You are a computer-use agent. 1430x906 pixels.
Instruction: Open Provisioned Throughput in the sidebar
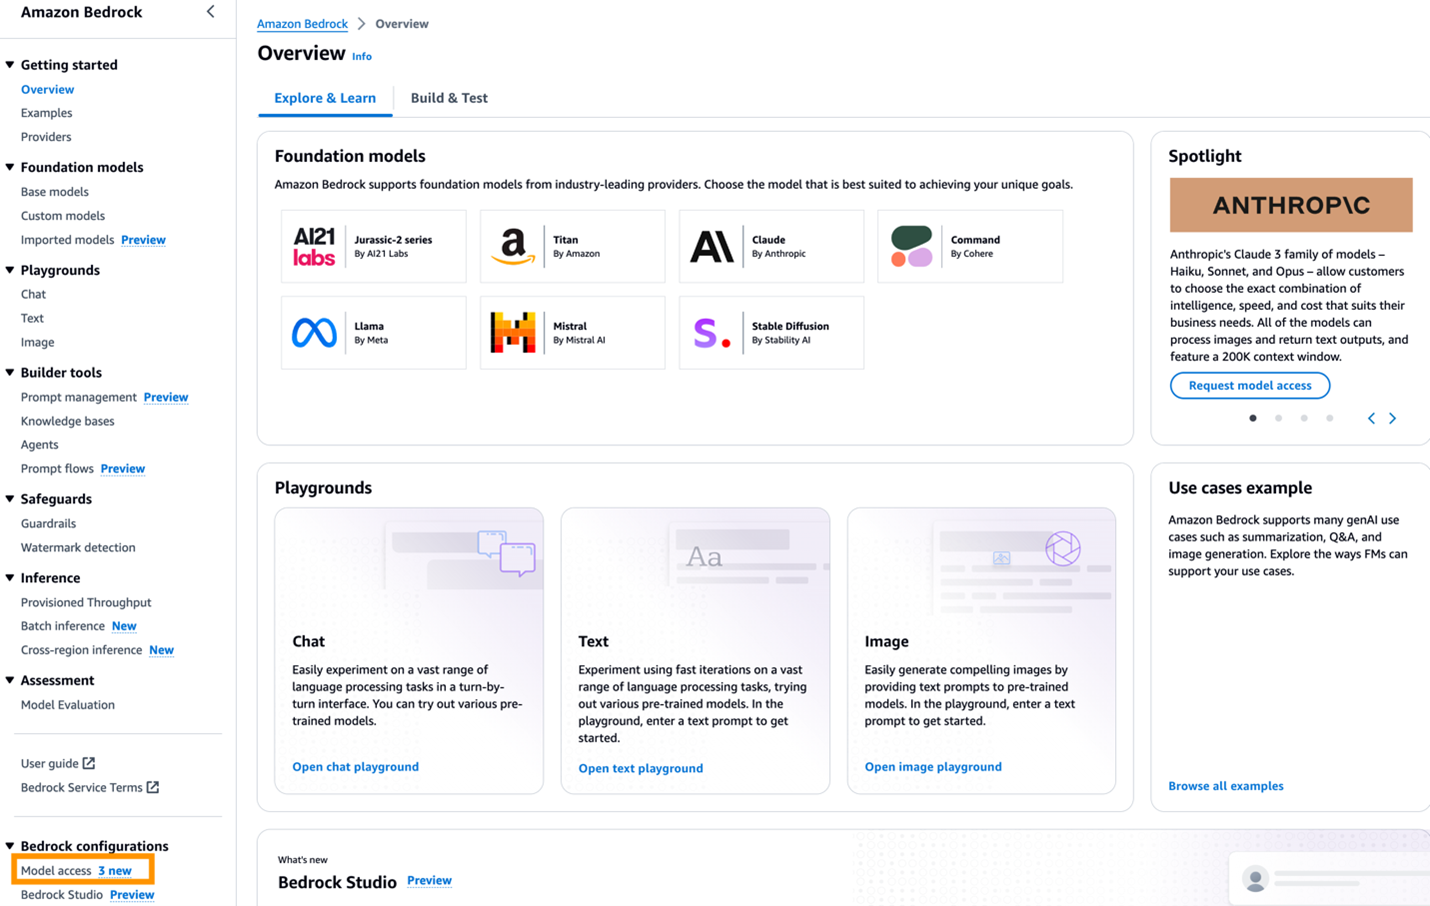86,603
